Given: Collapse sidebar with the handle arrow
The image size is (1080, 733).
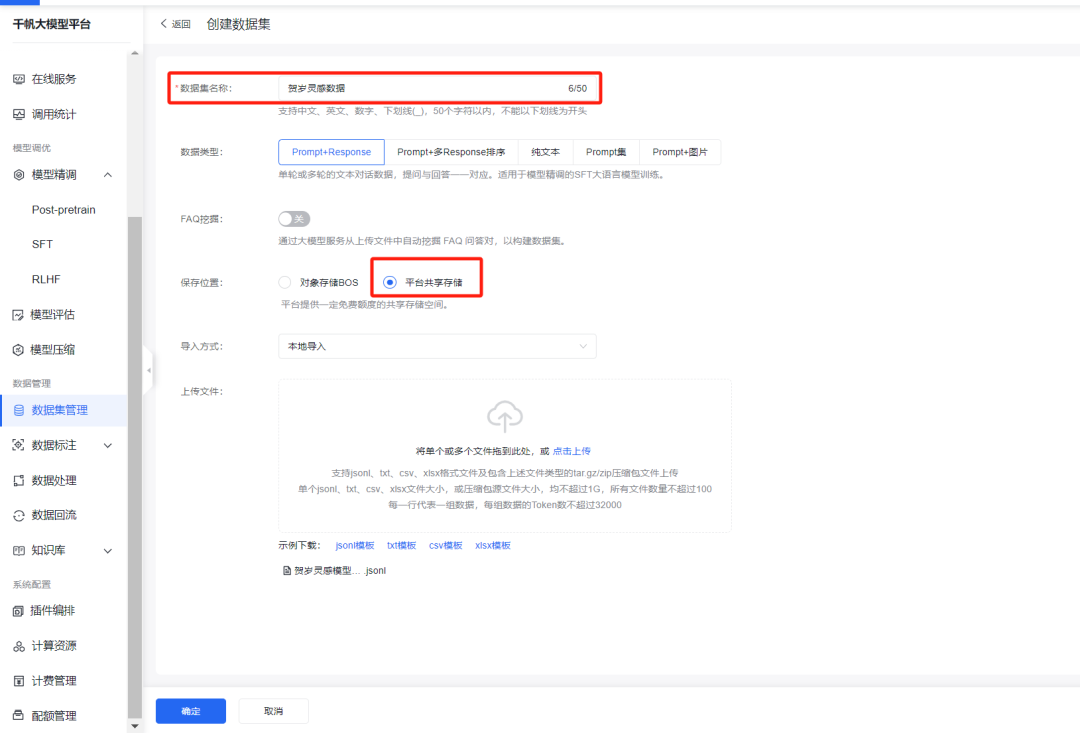Looking at the screenshot, I should tap(148, 371).
